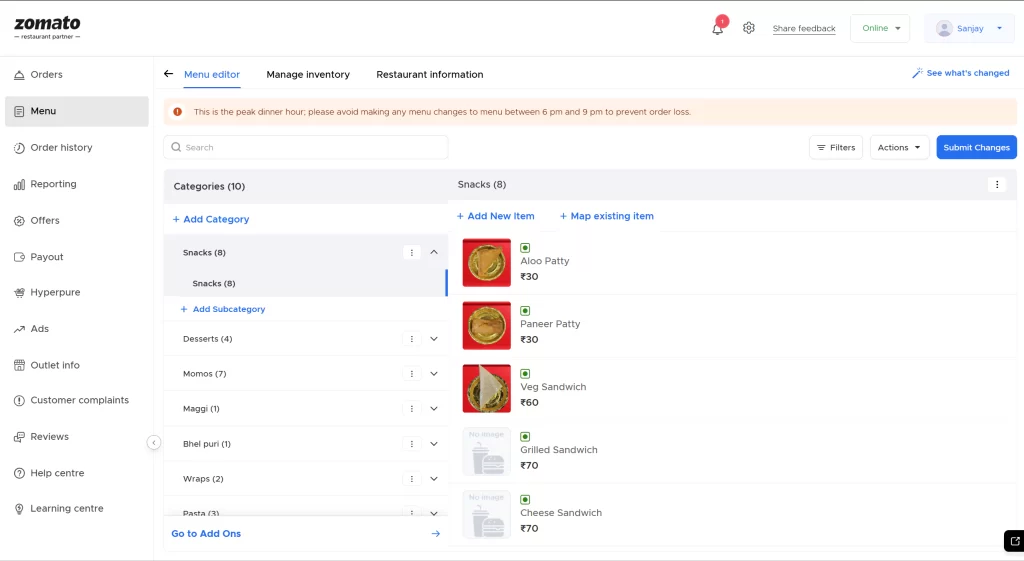Open the Actions dropdown
1024x561 pixels.
tap(899, 148)
